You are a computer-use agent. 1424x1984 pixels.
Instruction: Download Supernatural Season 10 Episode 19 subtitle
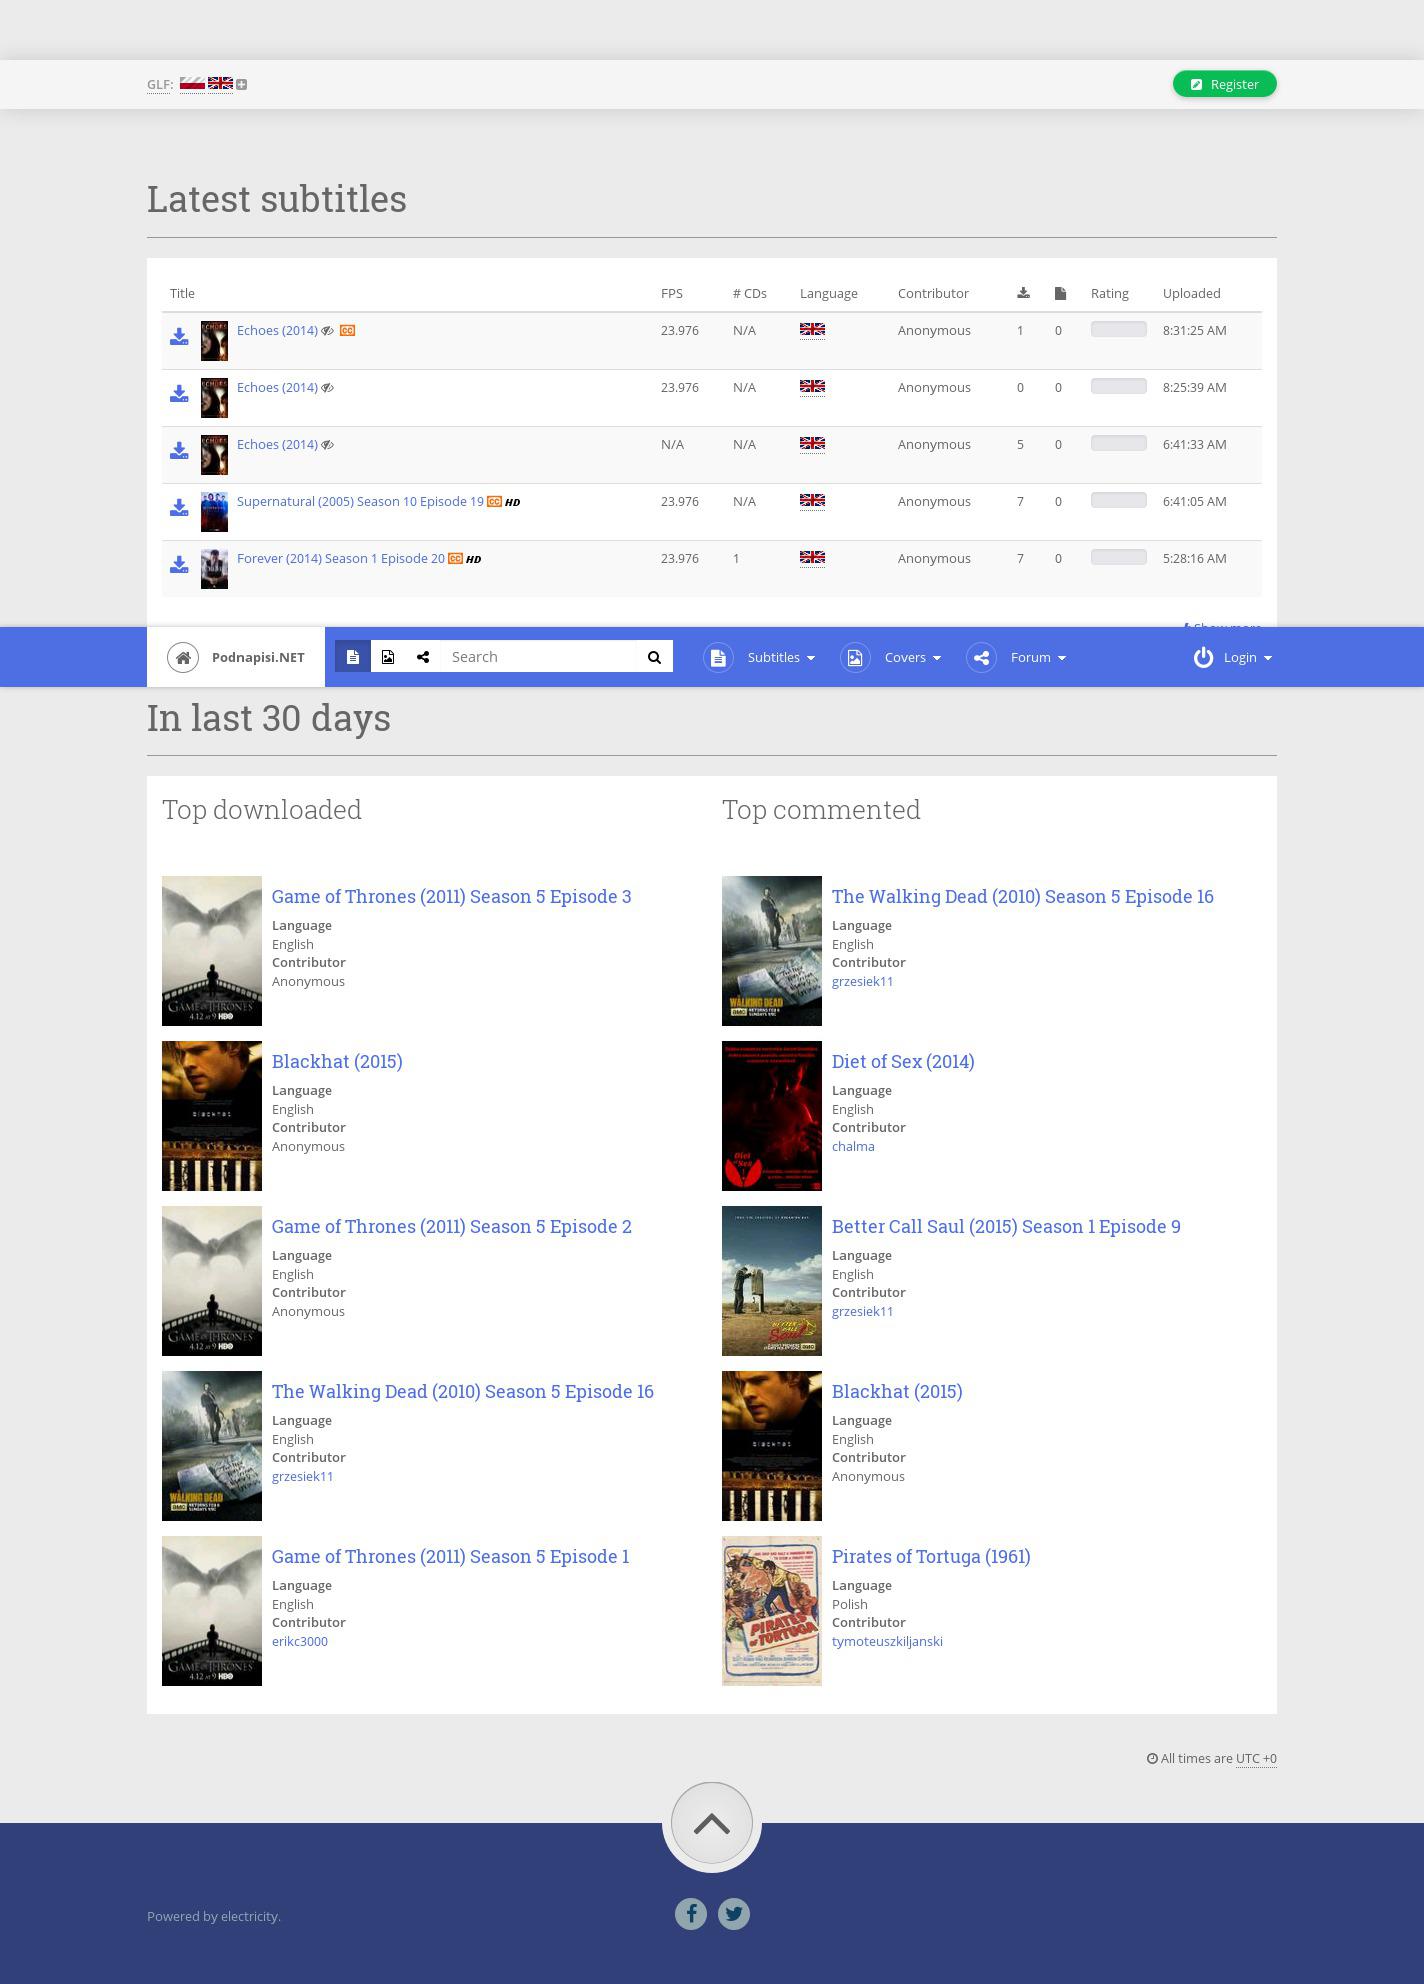pyautogui.click(x=179, y=508)
